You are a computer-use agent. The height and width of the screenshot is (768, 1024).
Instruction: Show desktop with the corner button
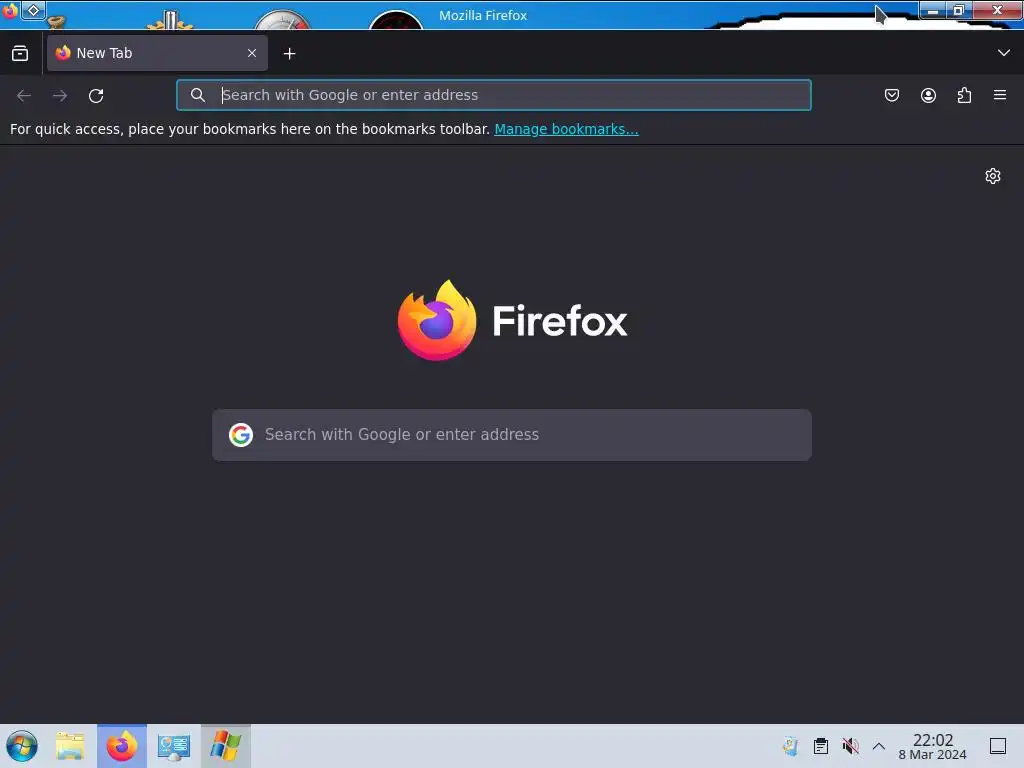point(998,746)
